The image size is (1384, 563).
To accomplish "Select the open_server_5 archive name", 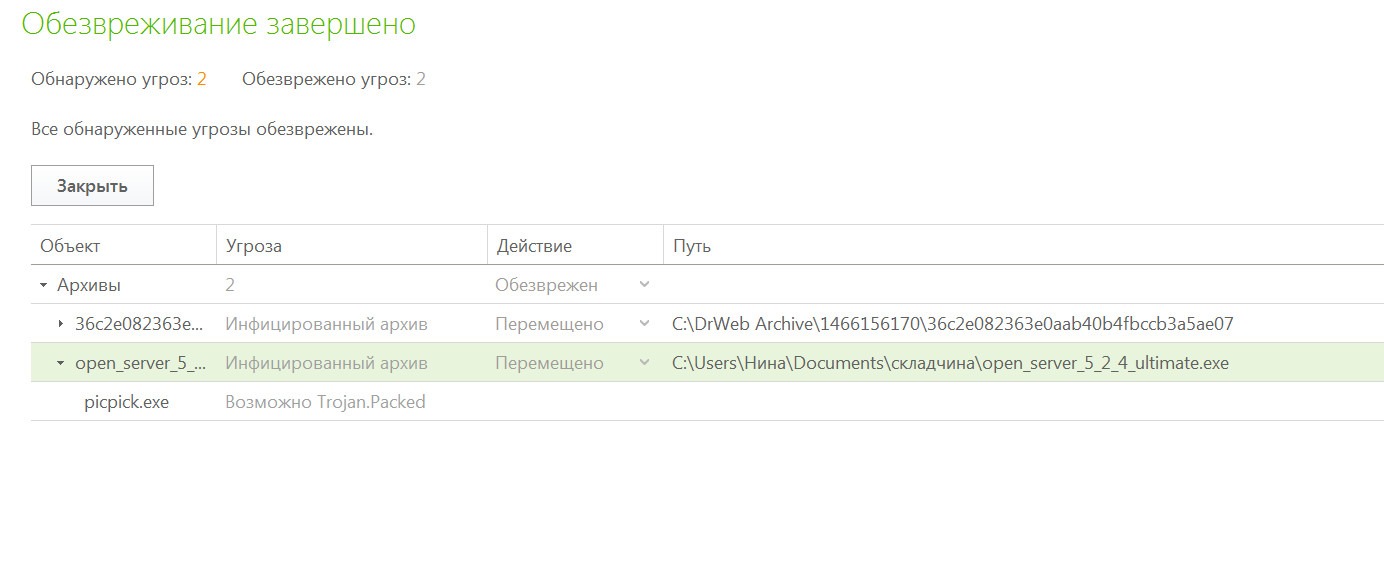I will pos(140,363).
